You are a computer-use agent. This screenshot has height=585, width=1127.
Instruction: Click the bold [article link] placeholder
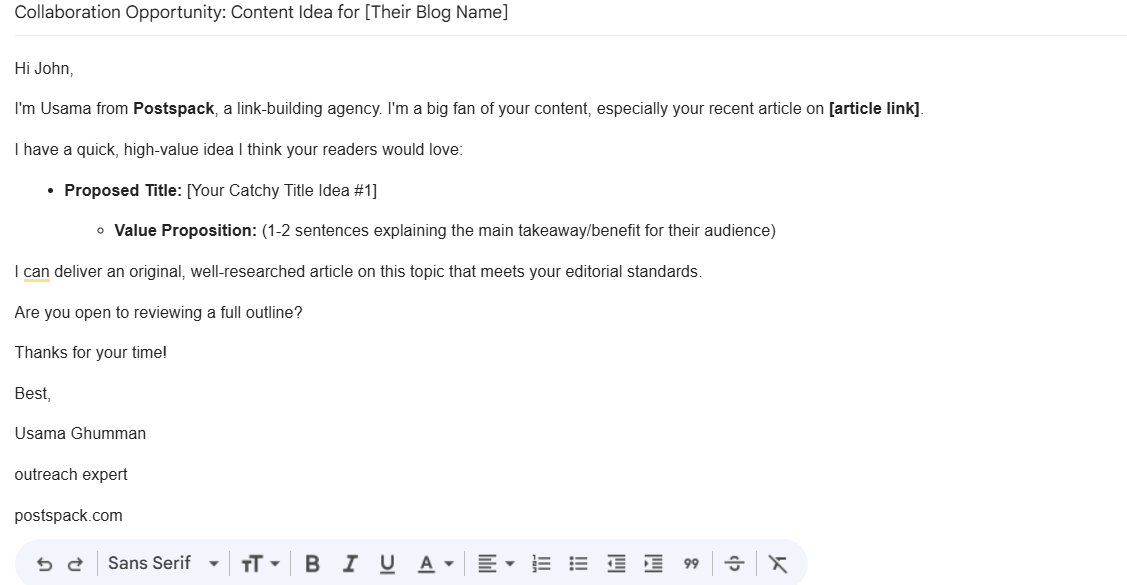click(874, 109)
